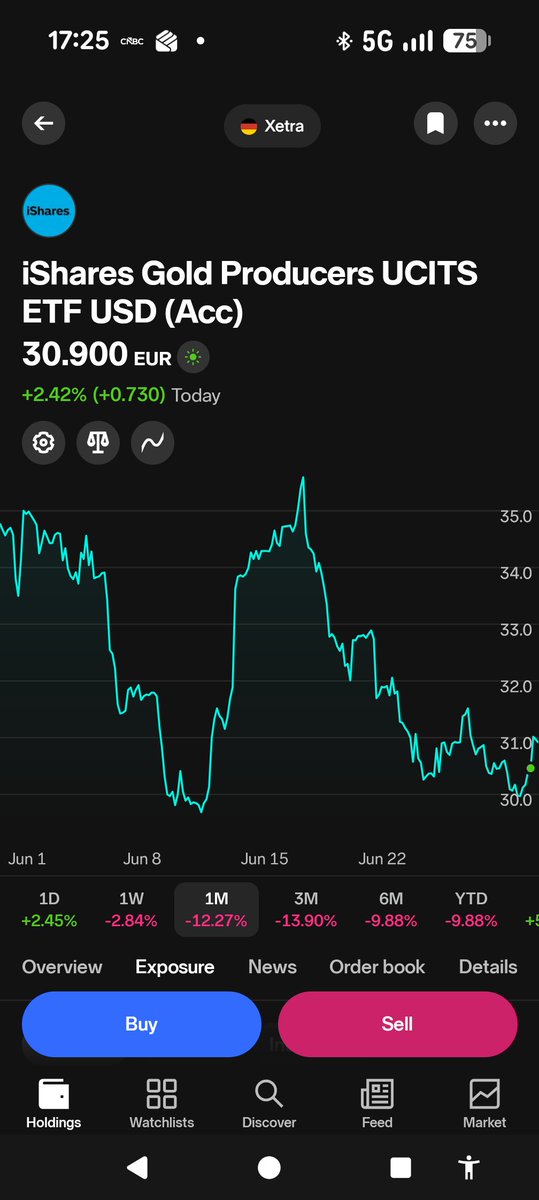Viewport: 539px width, 1200px height.
Task: Tap the Android recents square button
Action: [x=401, y=1167]
